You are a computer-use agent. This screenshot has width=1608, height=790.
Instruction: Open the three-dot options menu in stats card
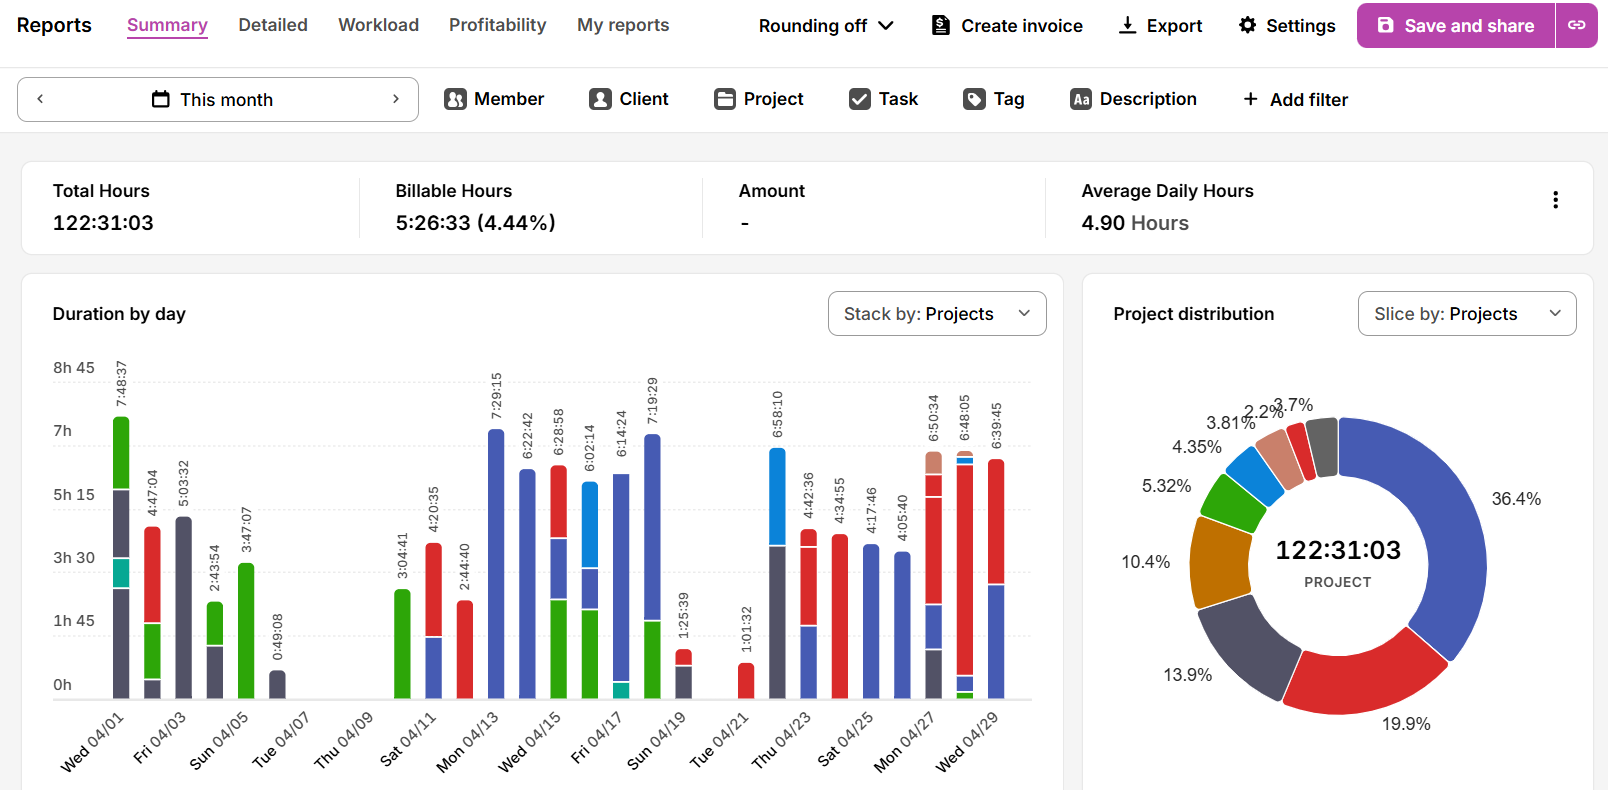[1555, 200]
